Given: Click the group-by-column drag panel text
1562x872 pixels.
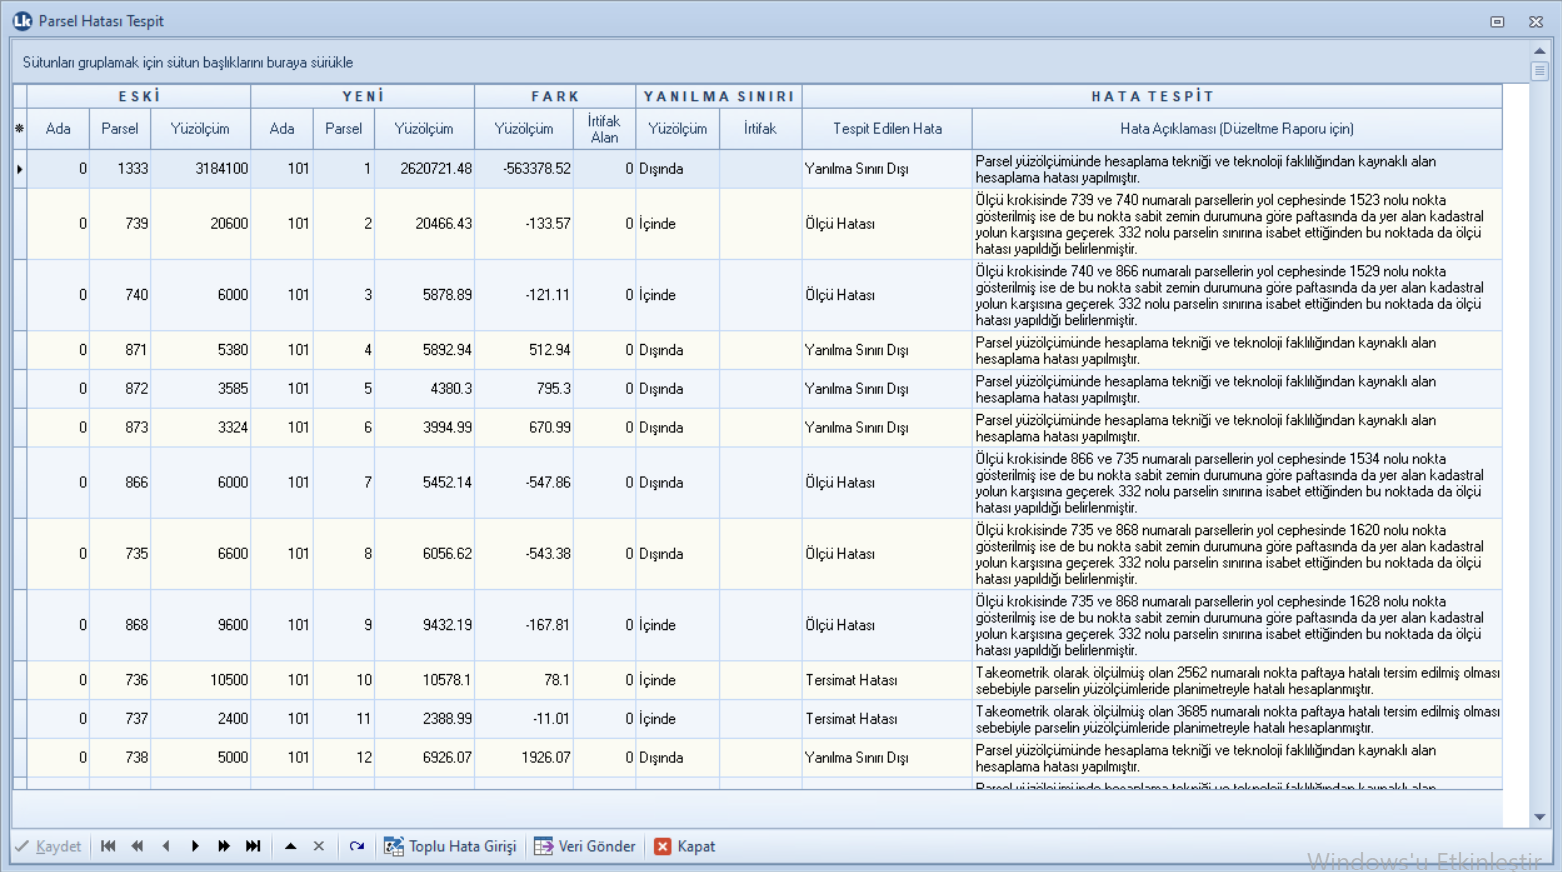Looking at the screenshot, I should tap(188, 62).
